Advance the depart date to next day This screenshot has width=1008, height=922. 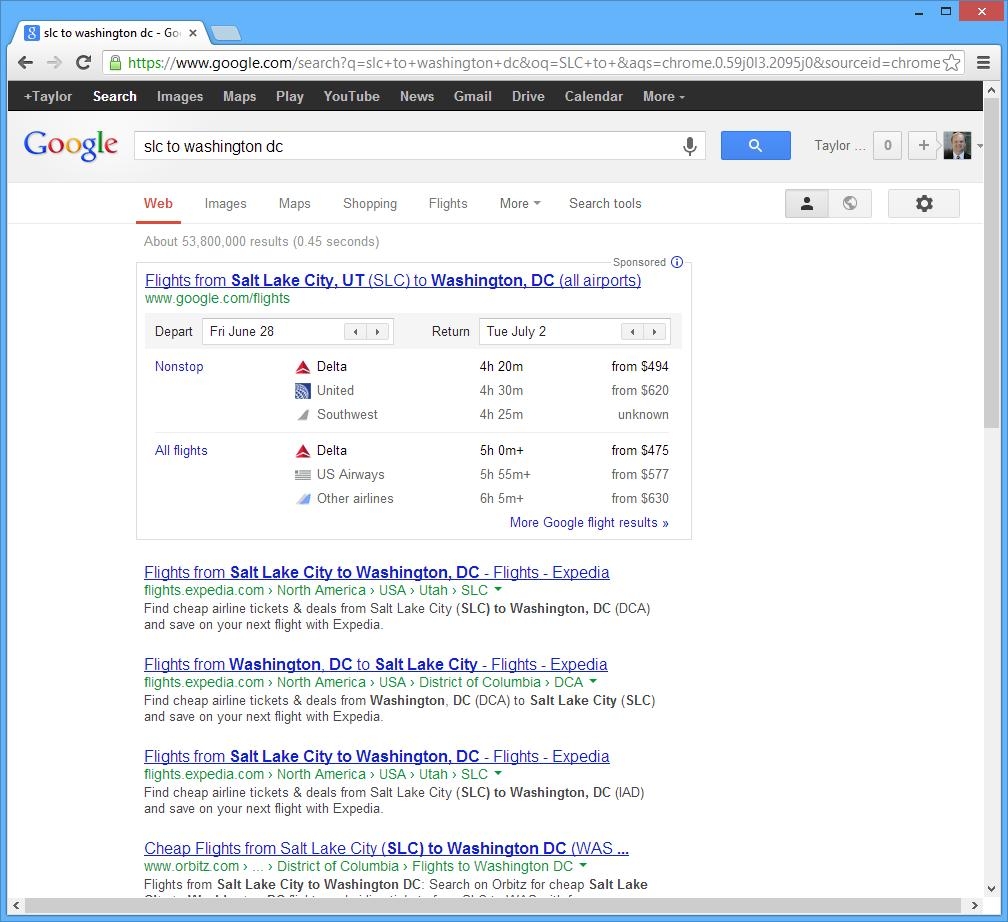(378, 332)
